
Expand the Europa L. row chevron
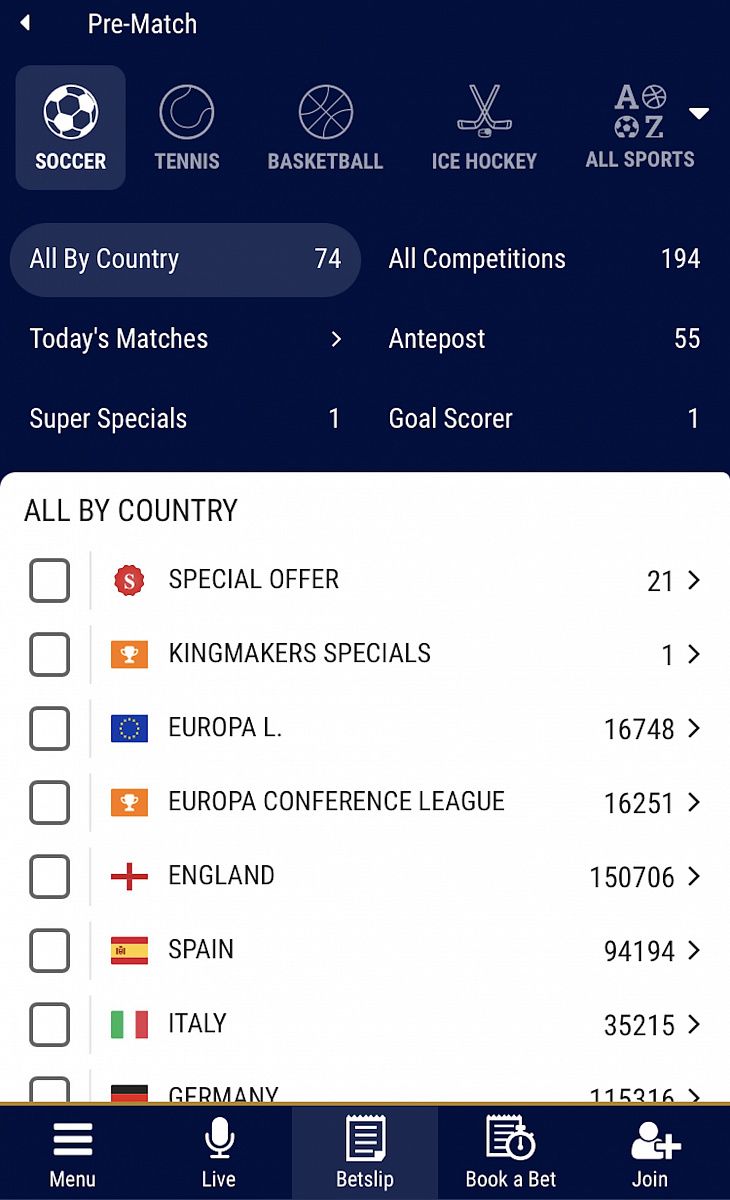pos(694,729)
